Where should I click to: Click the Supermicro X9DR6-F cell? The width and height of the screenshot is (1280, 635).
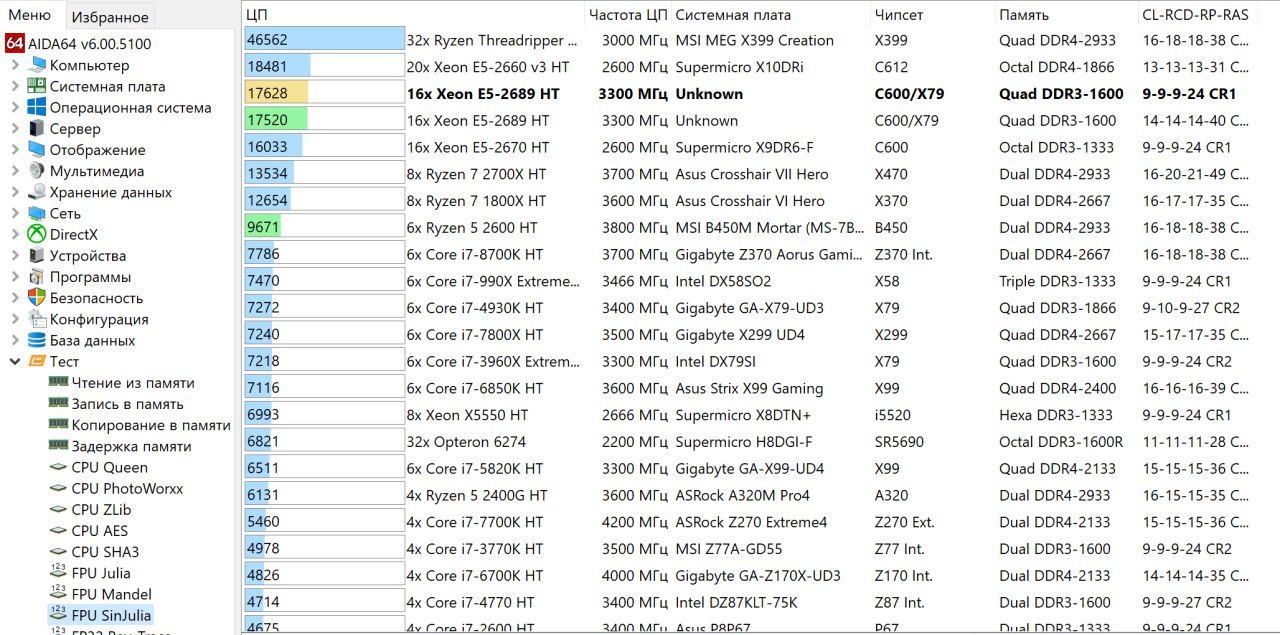[x=744, y=147]
